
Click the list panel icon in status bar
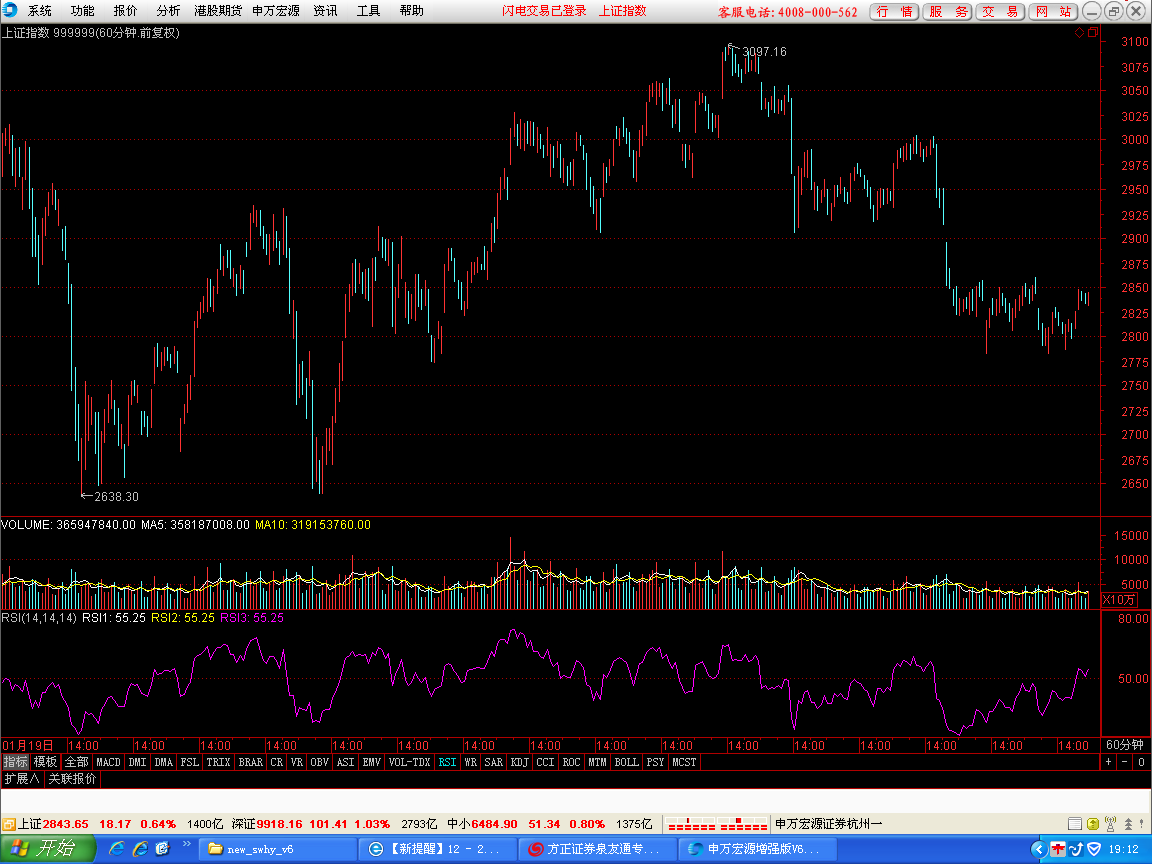click(x=1074, y=824)
